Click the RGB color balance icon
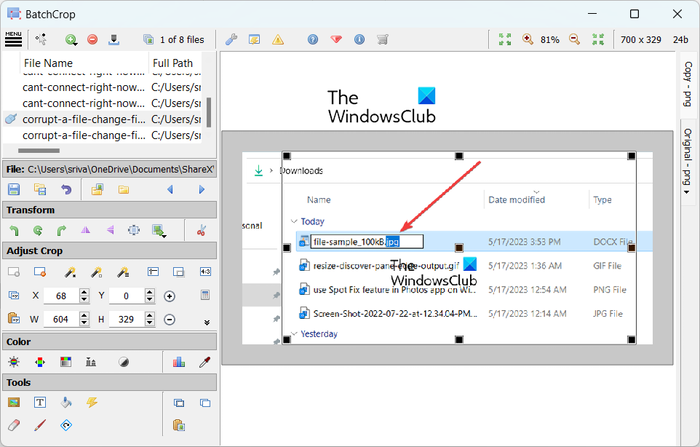The width and height of the screenshot is (700, 447). click(x=40, y=362)
